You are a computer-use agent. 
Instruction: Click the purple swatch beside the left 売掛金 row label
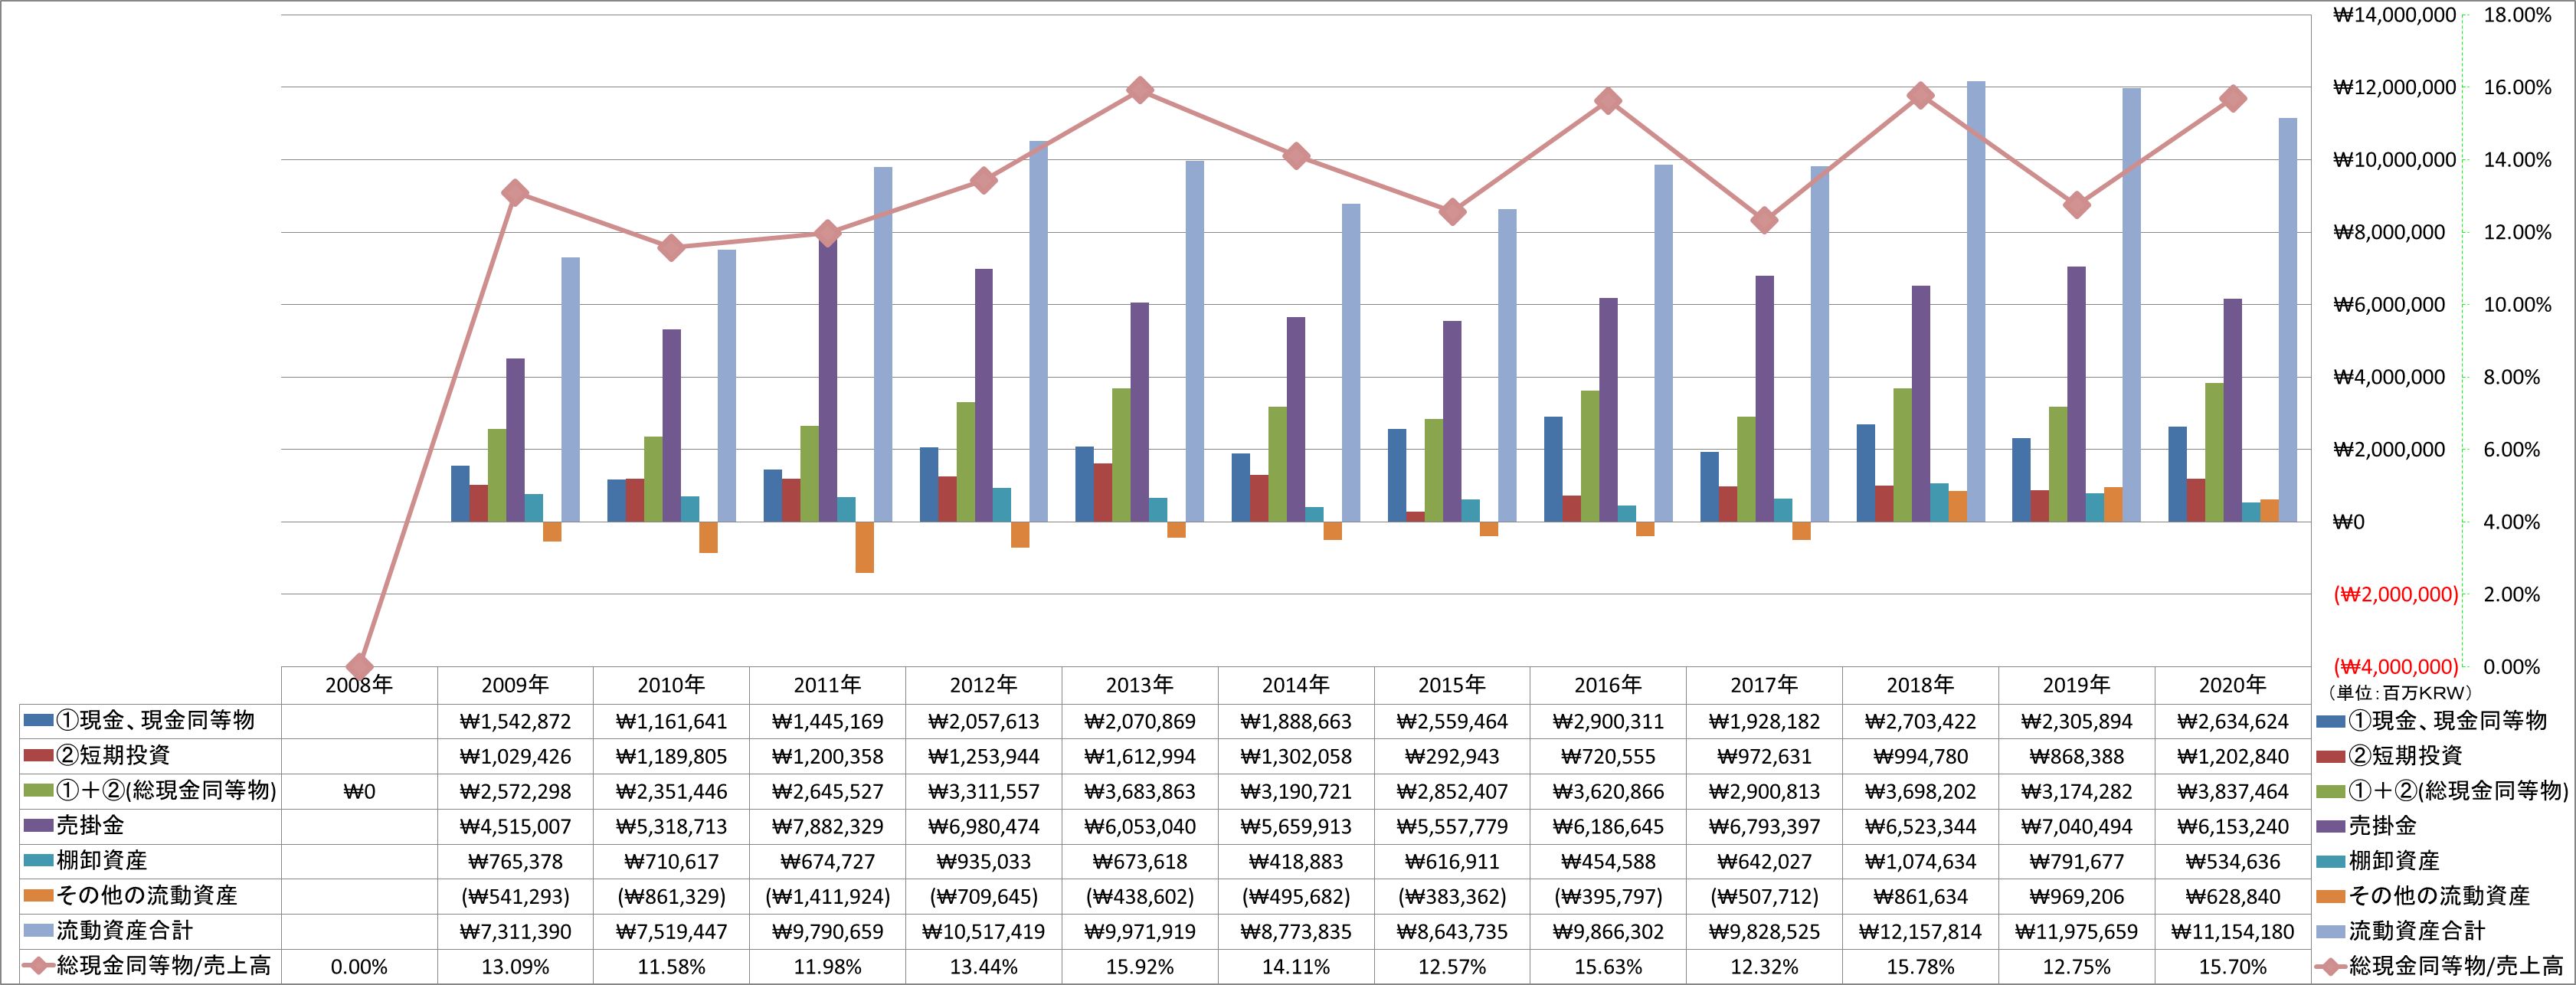(38, 825)
